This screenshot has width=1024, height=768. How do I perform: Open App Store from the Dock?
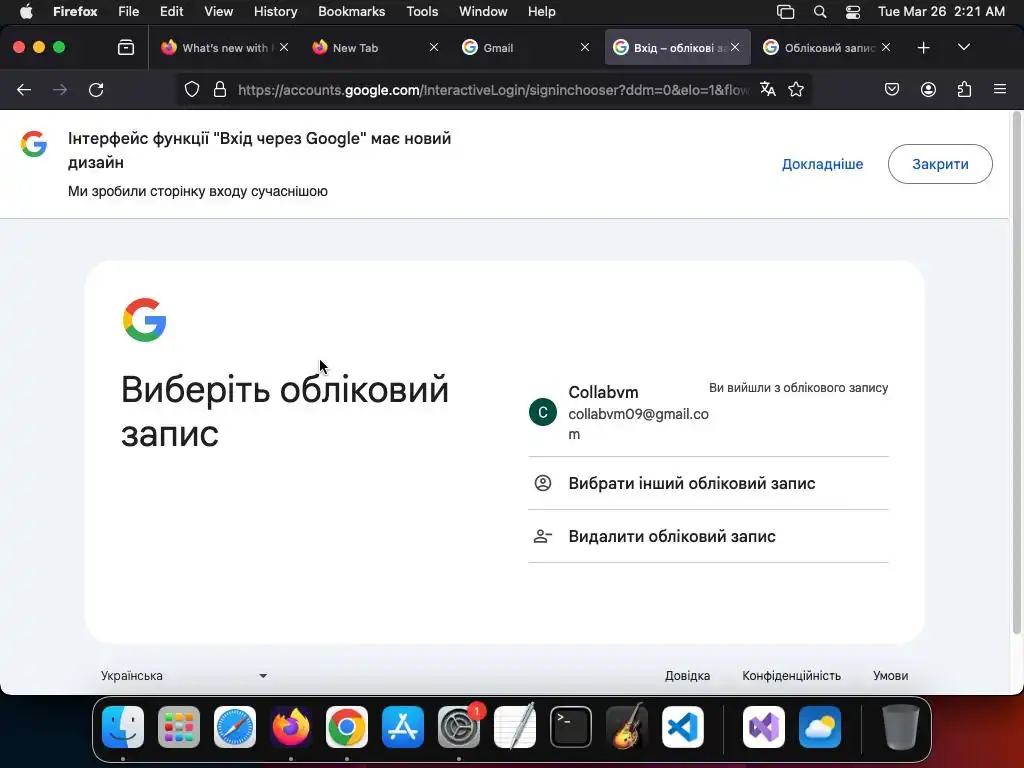pyautogui.click(x=403, y=727)
